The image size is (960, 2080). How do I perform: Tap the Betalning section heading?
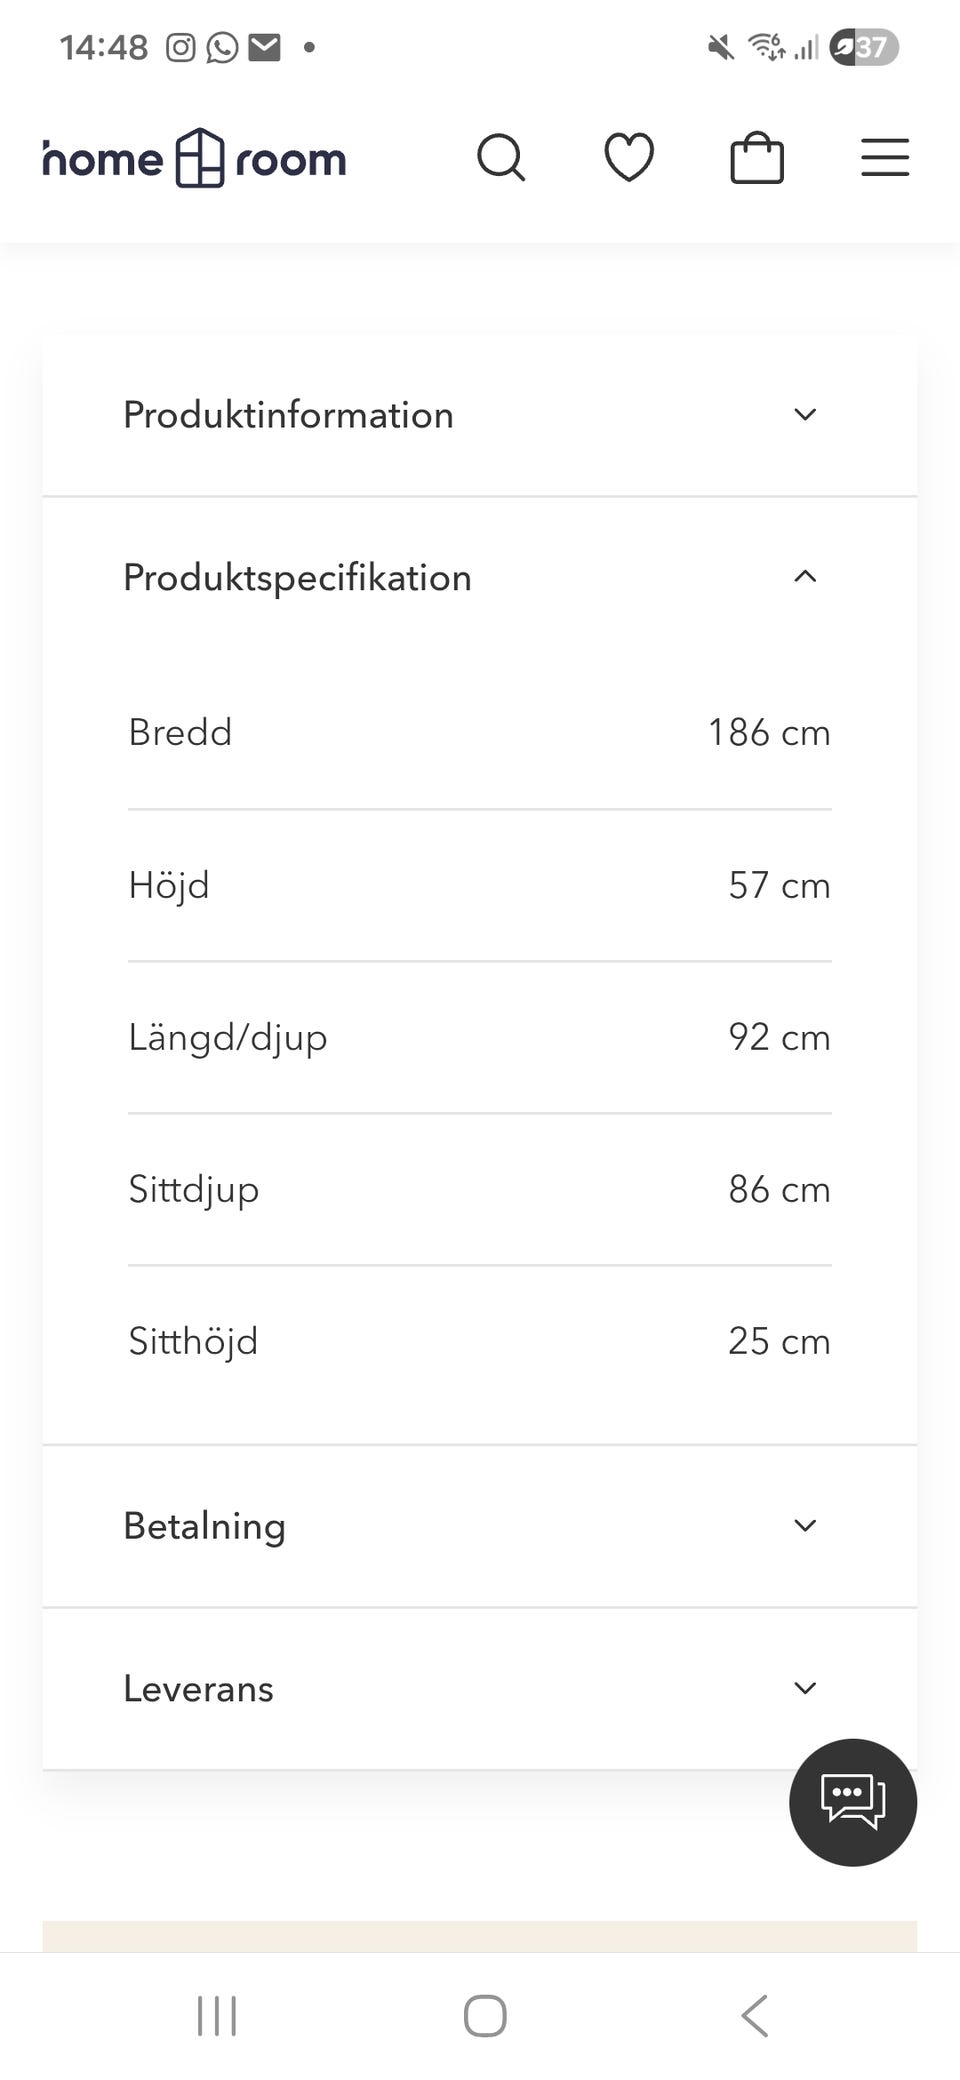click(x=204, y=1526)
